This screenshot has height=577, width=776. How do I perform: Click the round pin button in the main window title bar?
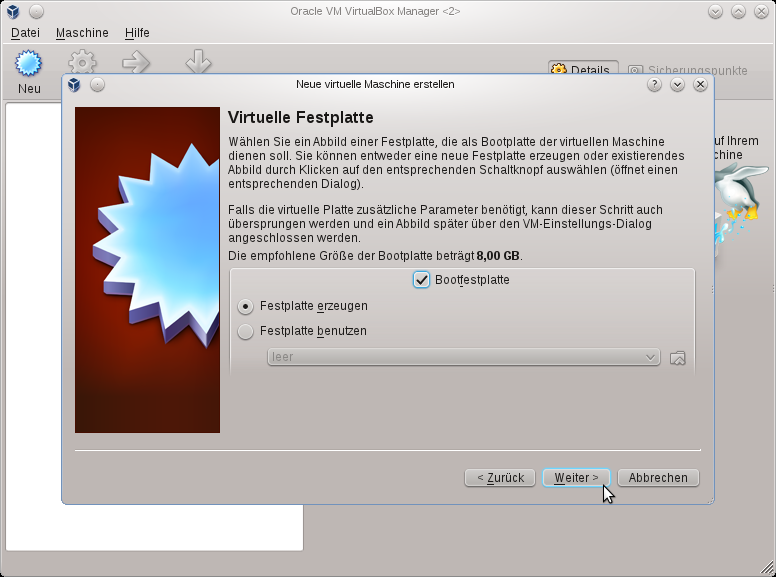(36, 11)
